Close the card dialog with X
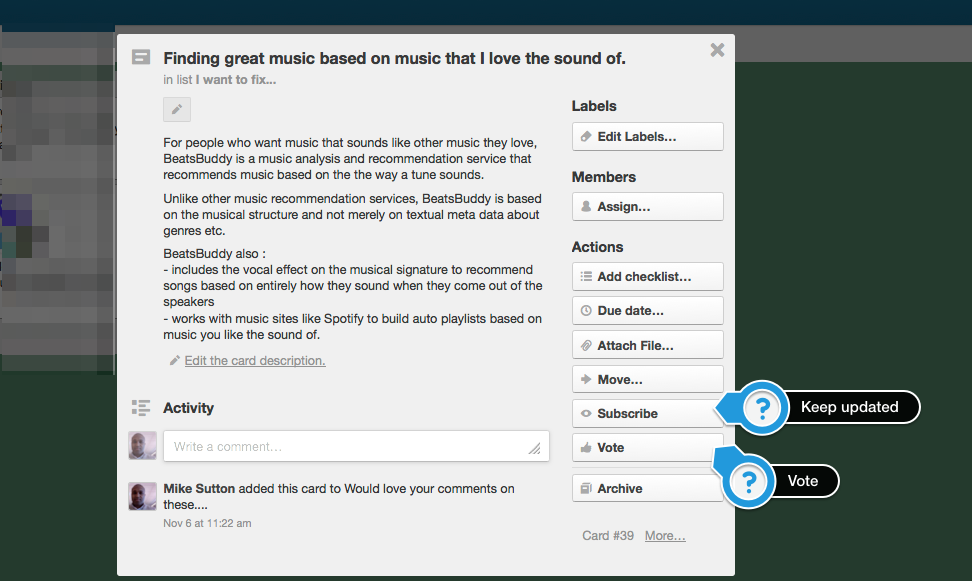This screenshot has width=972, height=581. (x=717, y=50)
